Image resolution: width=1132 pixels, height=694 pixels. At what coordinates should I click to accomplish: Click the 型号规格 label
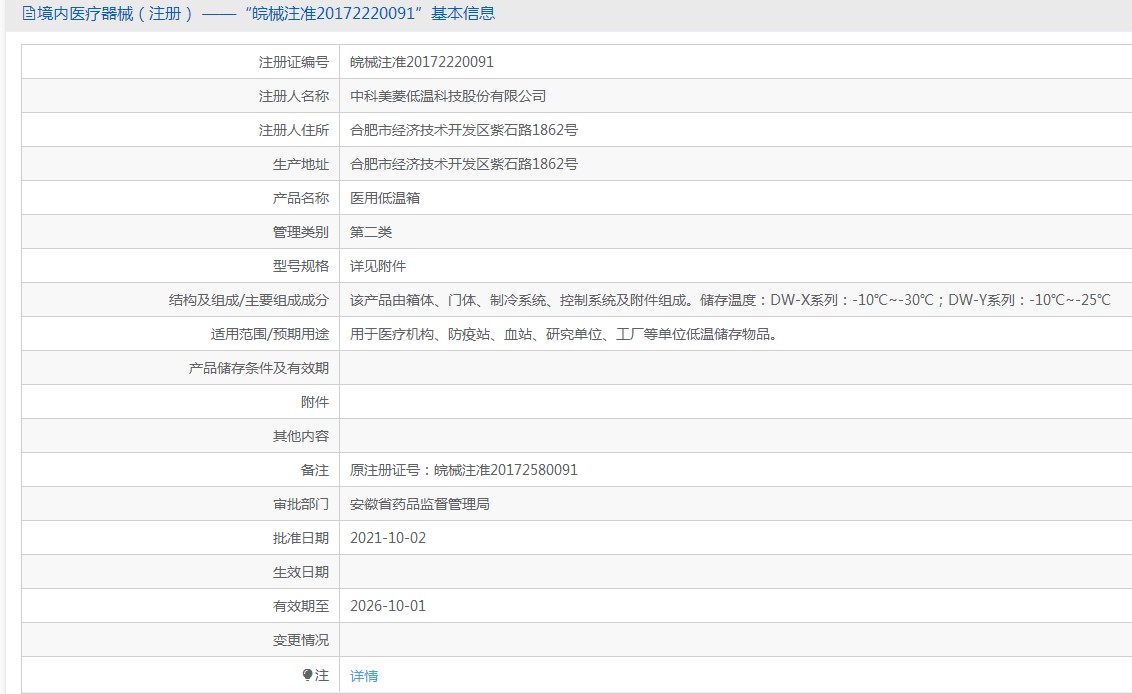[x=301, y=266]
